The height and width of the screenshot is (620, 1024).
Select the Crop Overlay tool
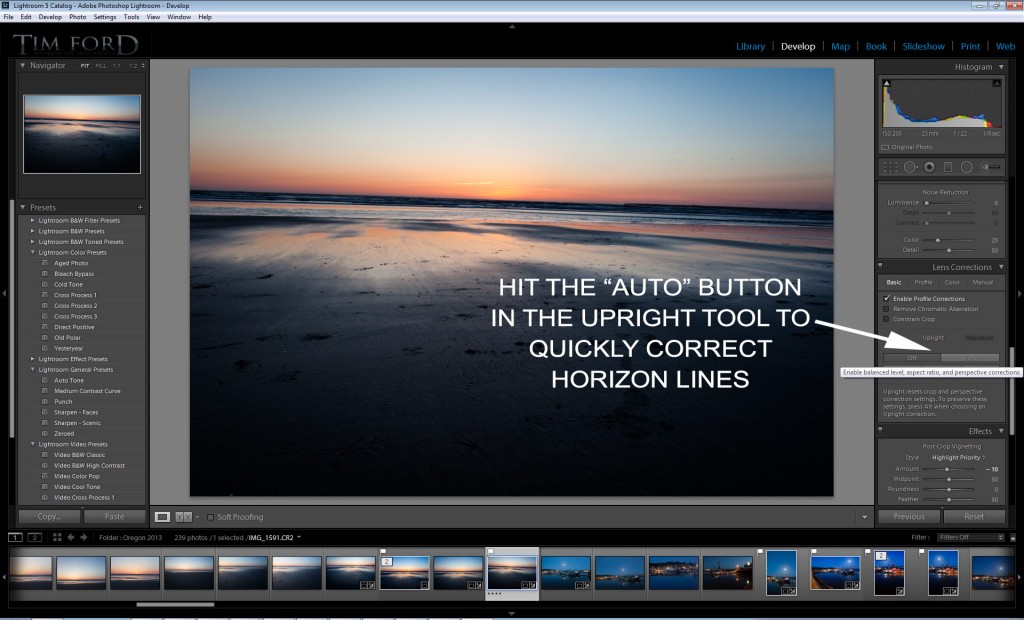tap(891, 167)
